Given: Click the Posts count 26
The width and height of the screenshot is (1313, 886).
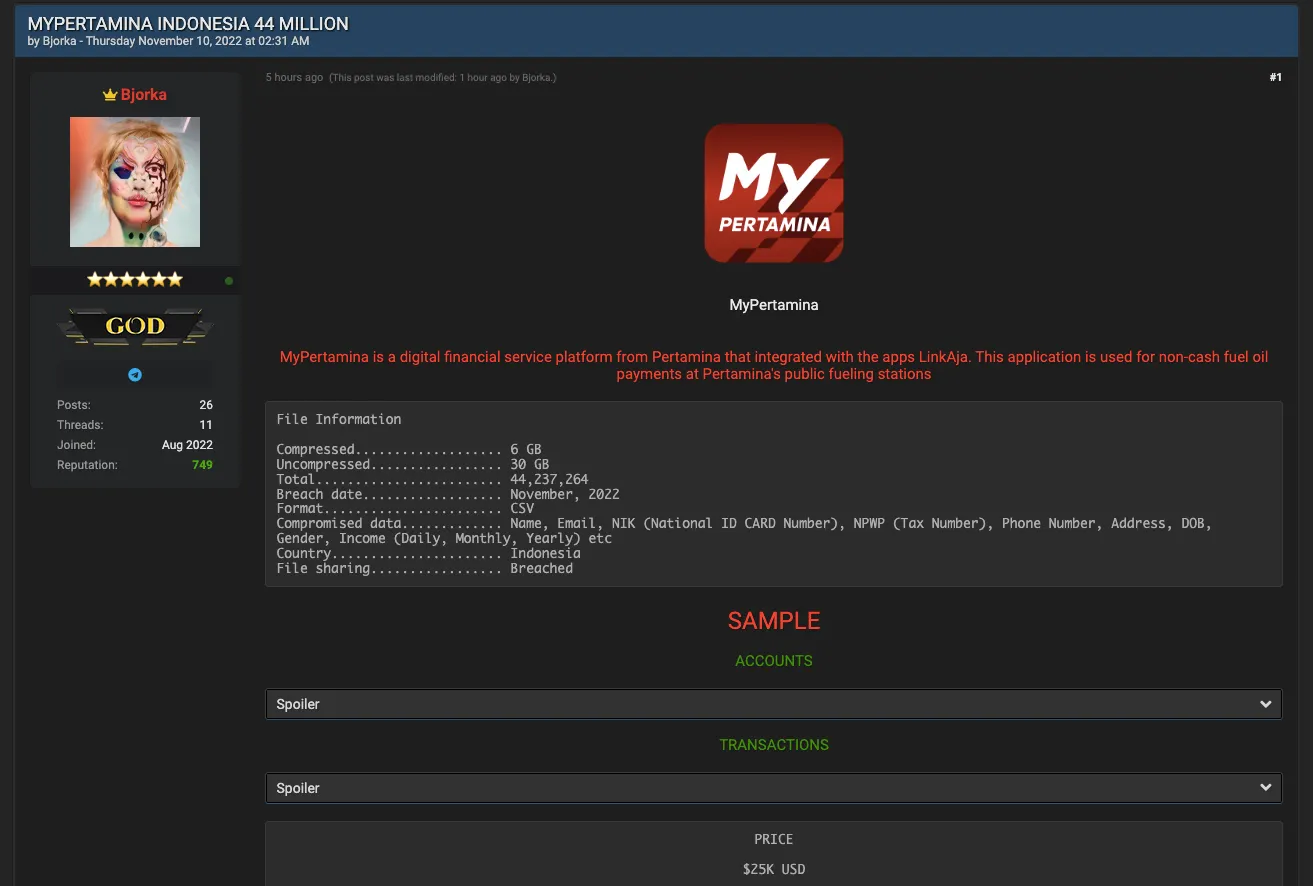Looking at the screenshot, I should pos(205,405).
